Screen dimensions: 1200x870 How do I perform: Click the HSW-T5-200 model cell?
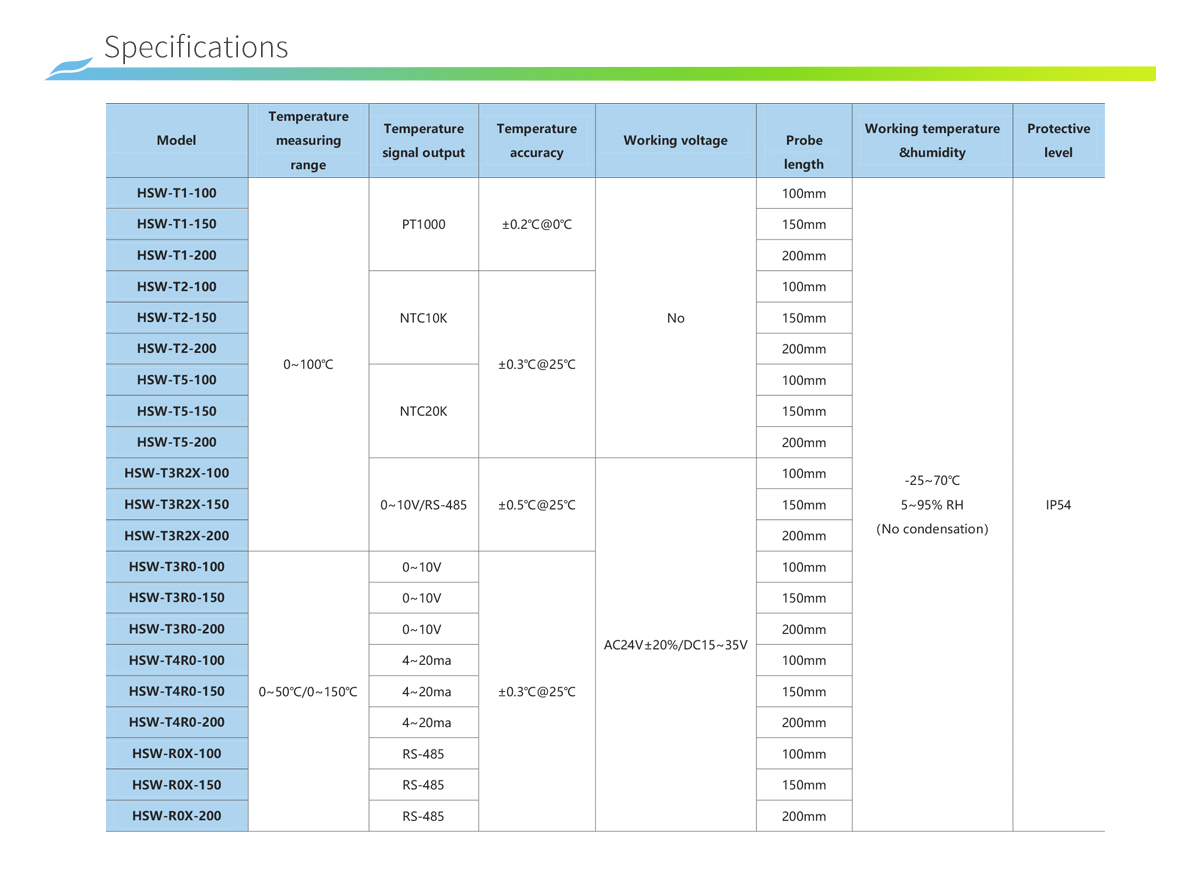[x=176, y=442]
